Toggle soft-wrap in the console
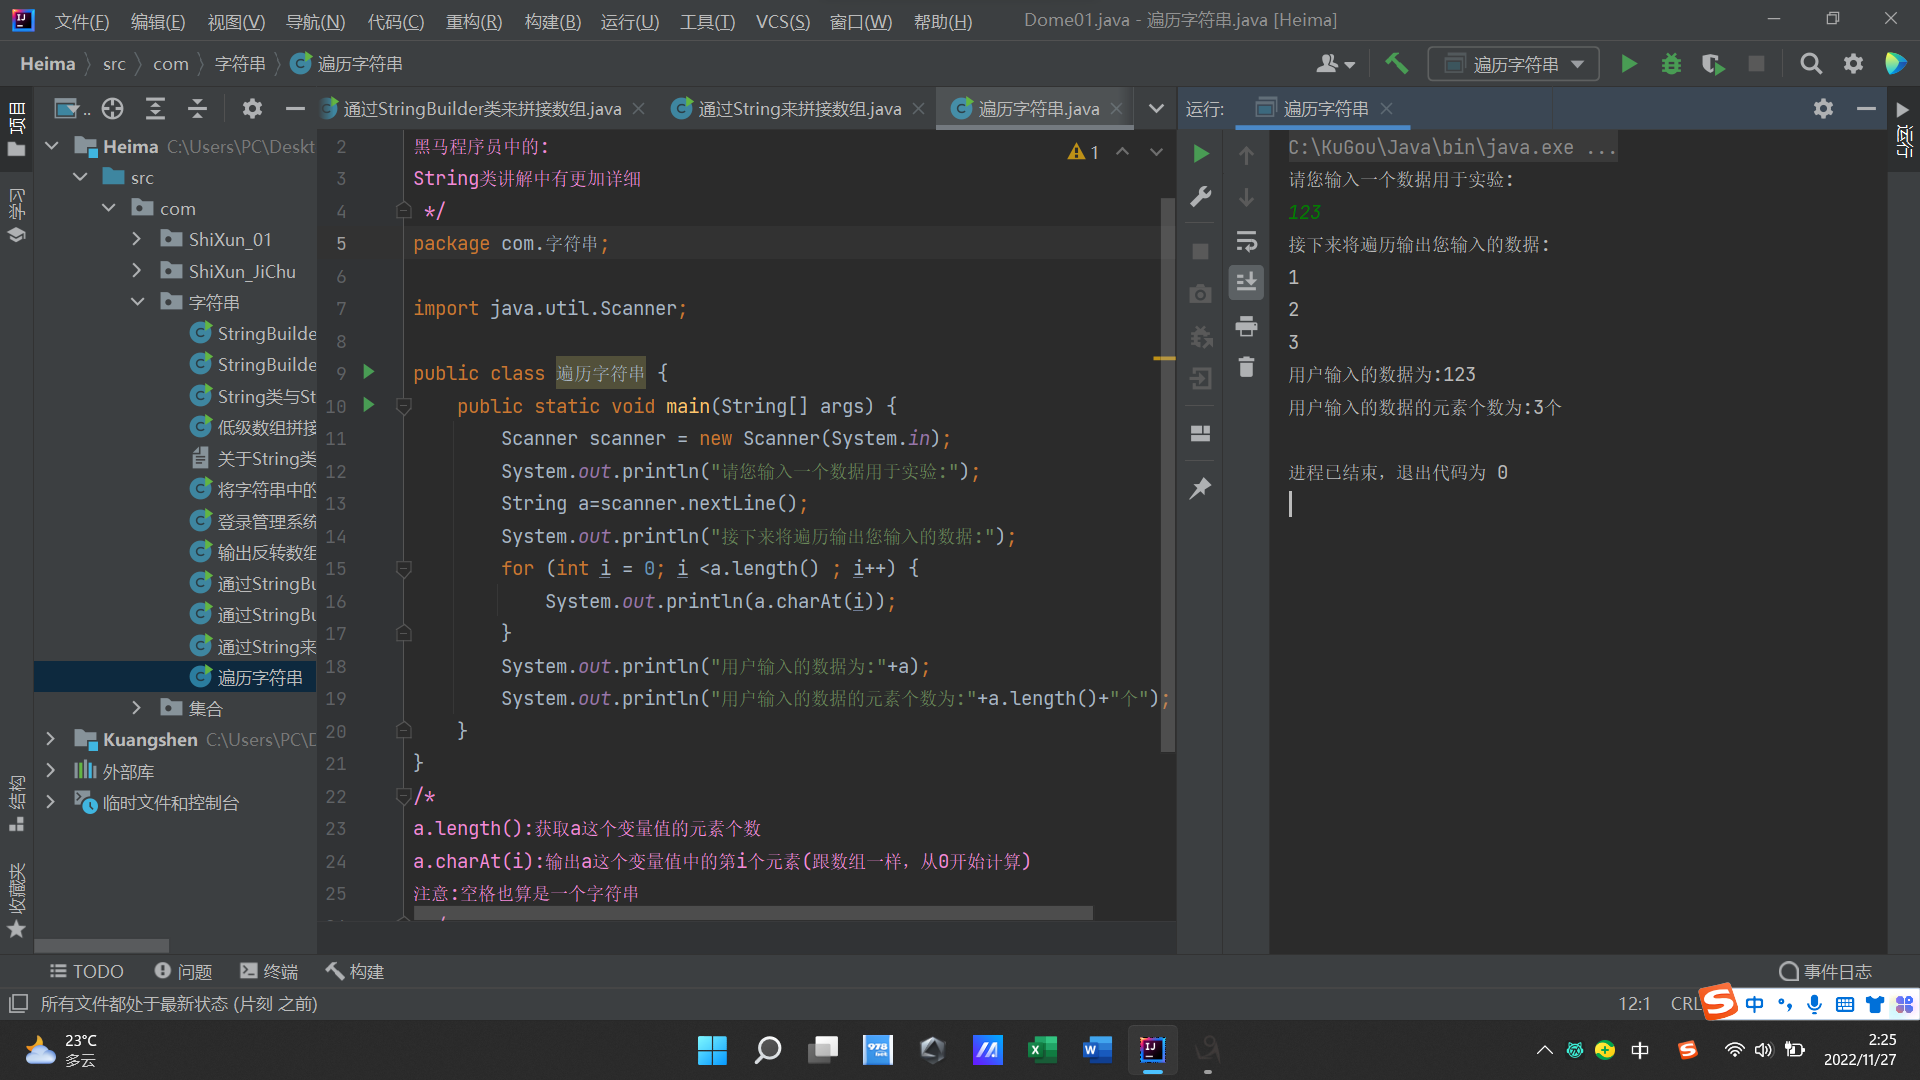This screenshot has width=1920, height=1080. tap(1246, 241)
